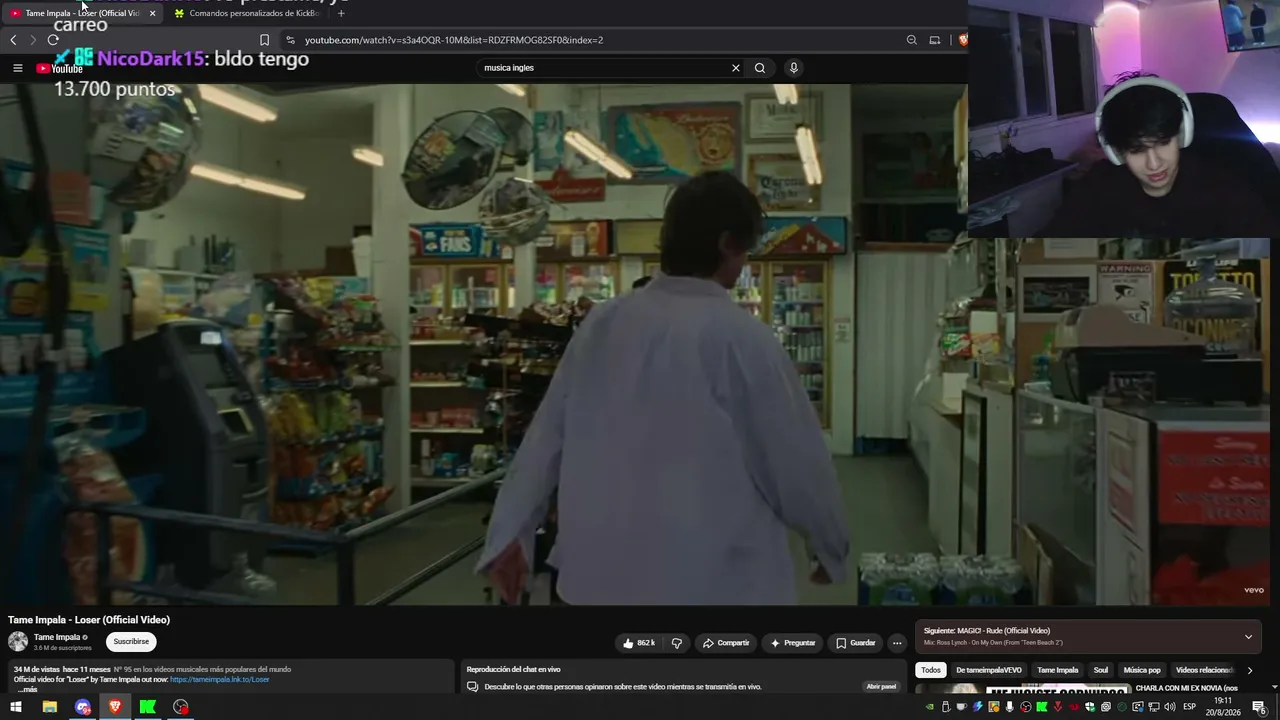This screenshot has width=1280, height=720.
Task: Bookmark this page in the address bar
Action: 264,40
